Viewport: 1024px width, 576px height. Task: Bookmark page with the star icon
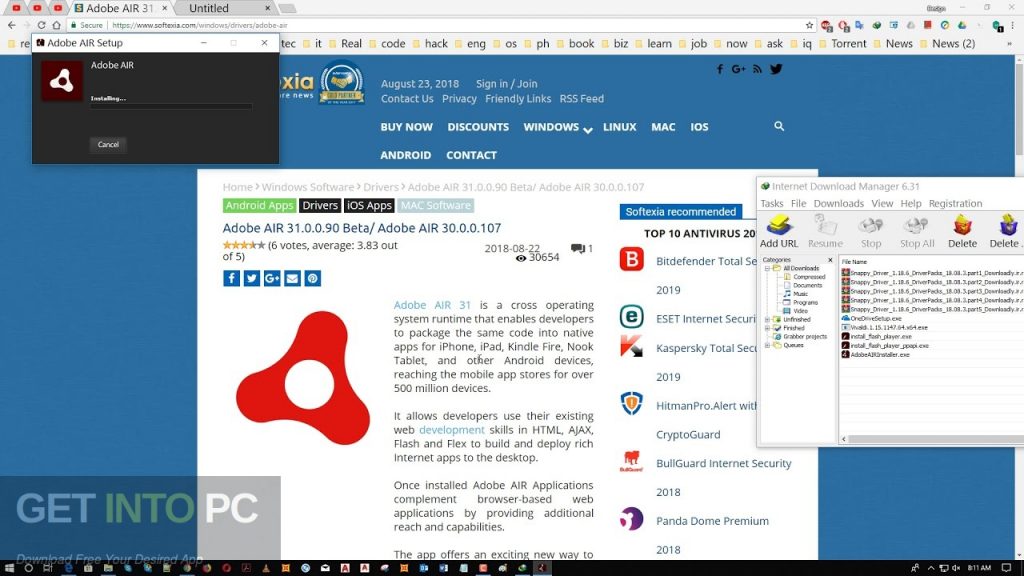coord(810,25)
